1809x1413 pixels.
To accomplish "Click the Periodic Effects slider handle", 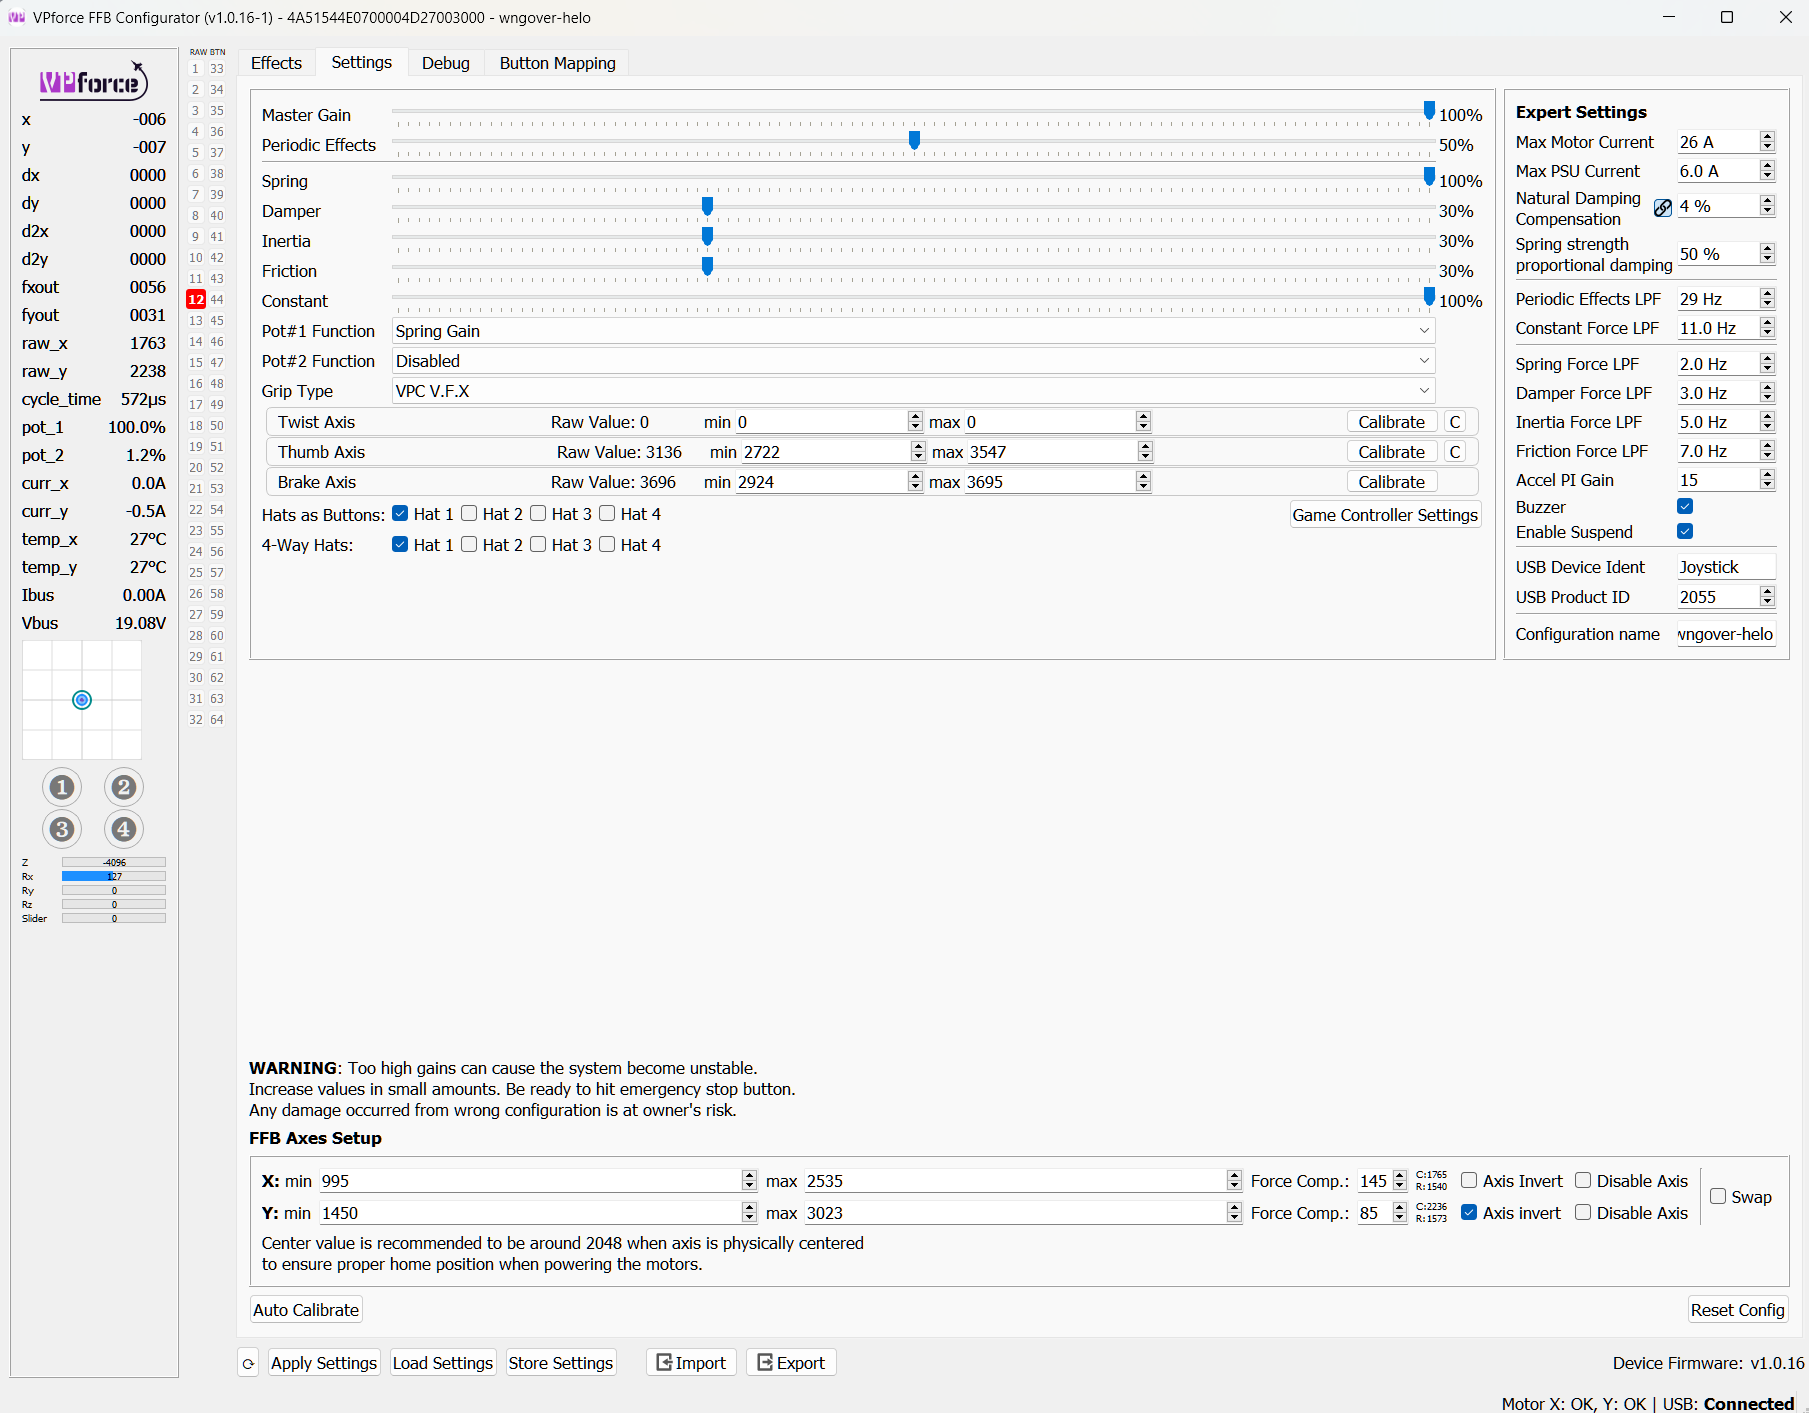I will (x=914, y=140).
